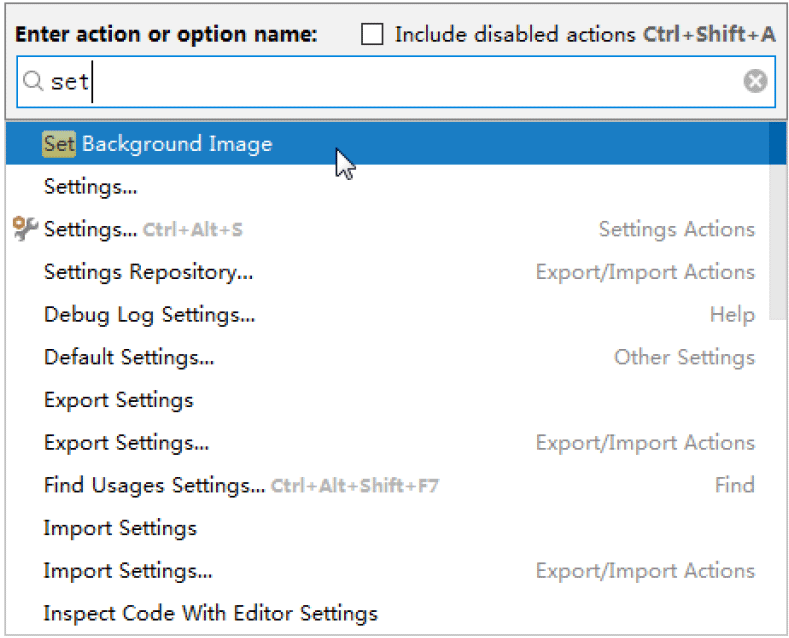Click the Find group label
789x638 pixels.
[x=735, y=485]
